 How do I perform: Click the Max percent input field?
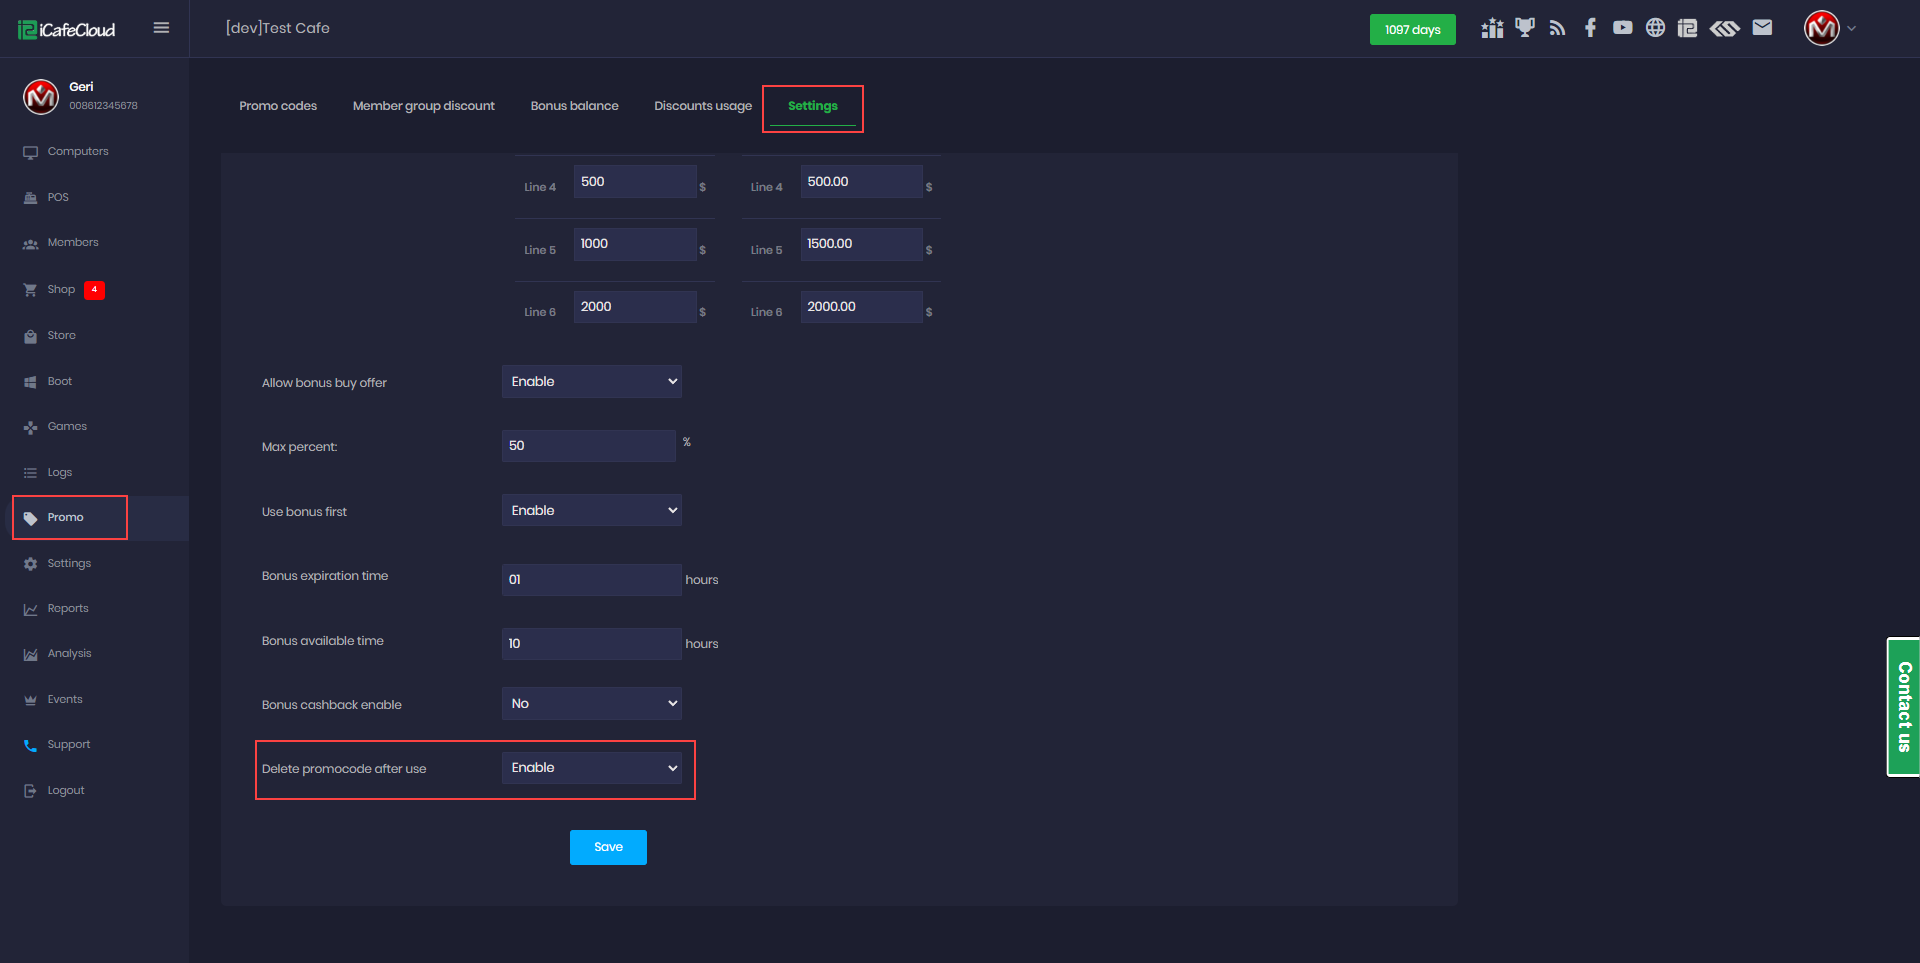(588, 446)
